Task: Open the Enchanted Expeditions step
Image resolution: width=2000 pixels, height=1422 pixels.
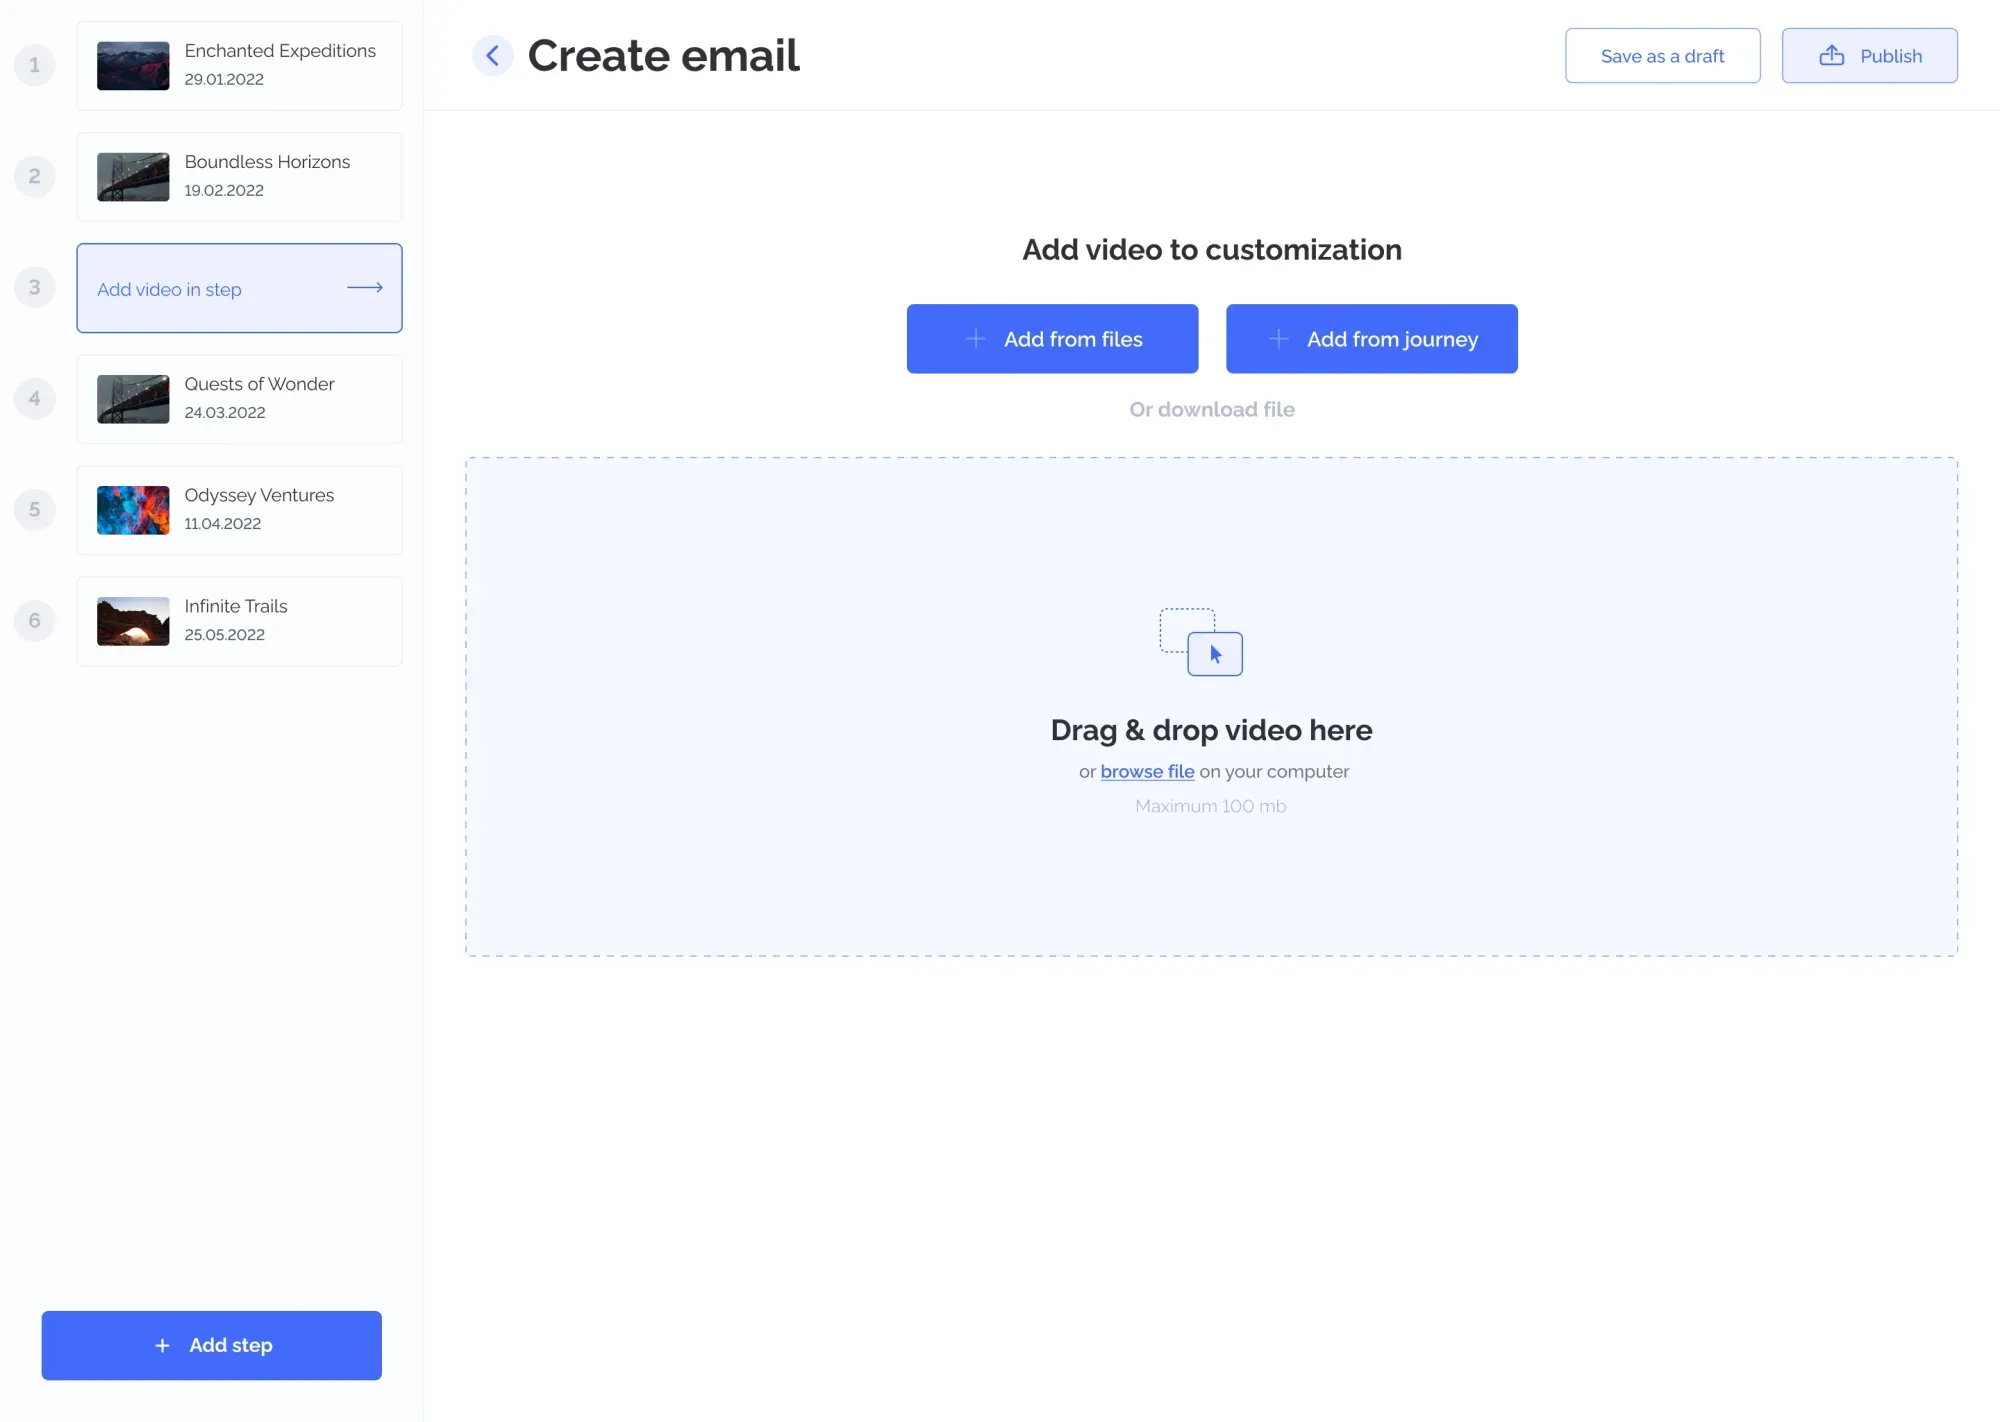Action: click(x=239, y=65)
